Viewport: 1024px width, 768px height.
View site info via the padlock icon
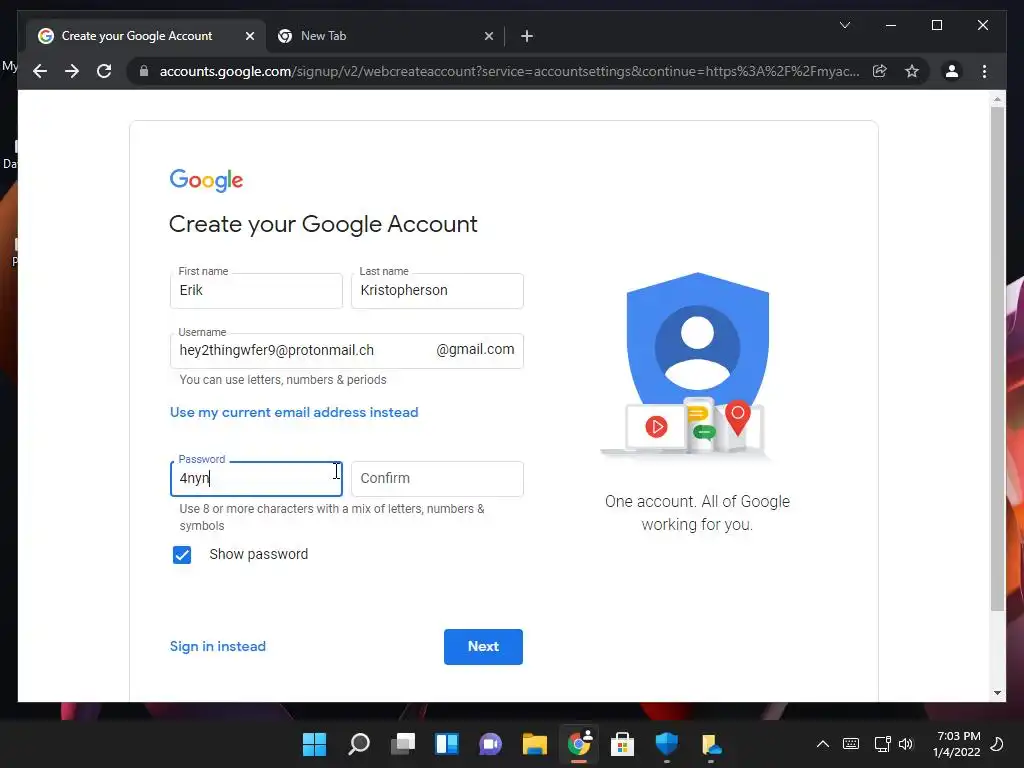pos(144,71)
